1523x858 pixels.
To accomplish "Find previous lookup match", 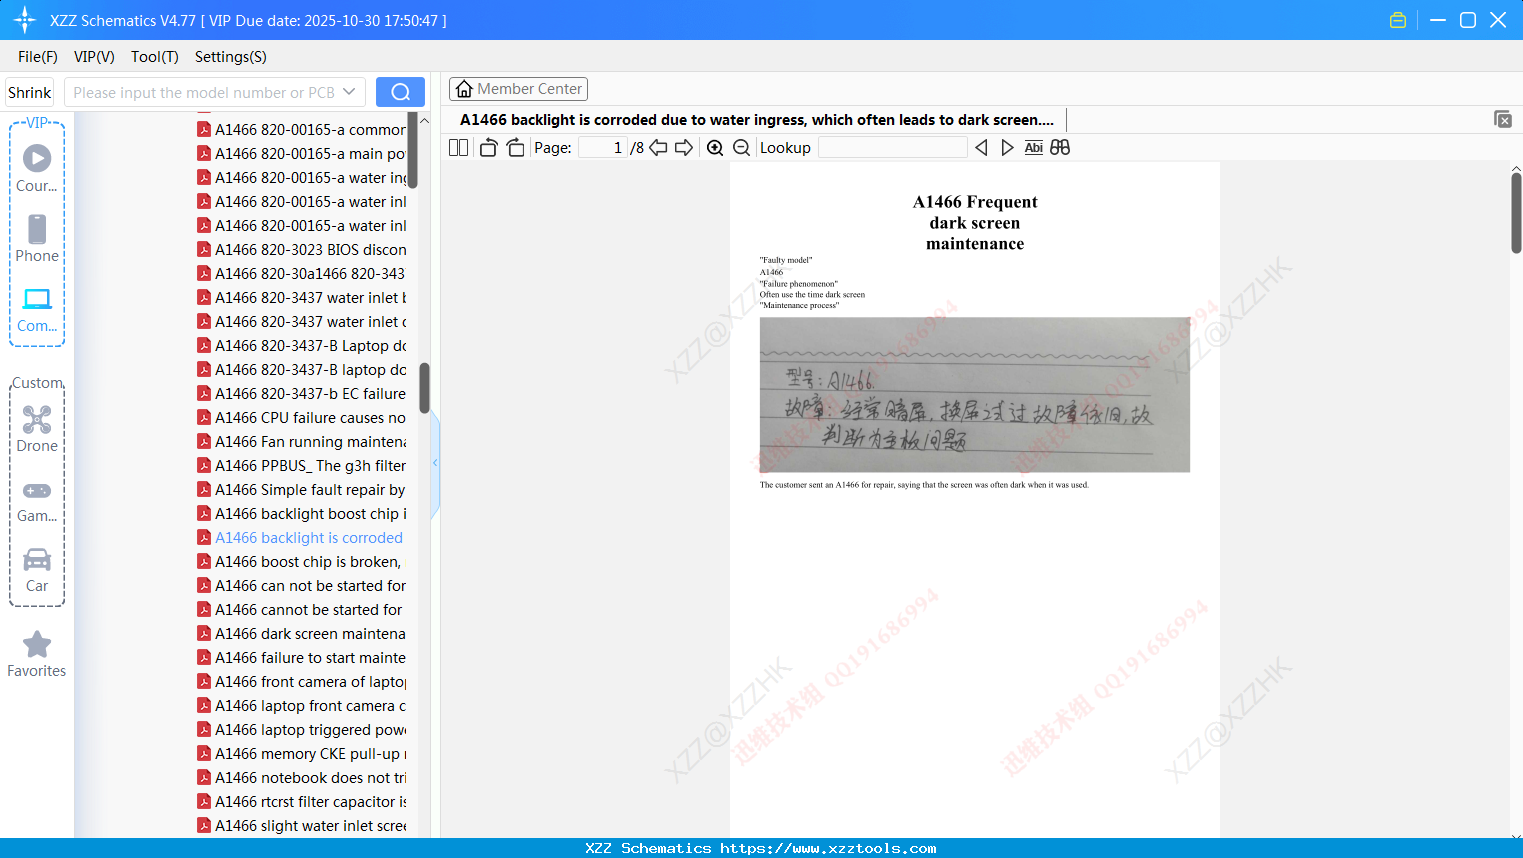I will (x=981, y=147).
